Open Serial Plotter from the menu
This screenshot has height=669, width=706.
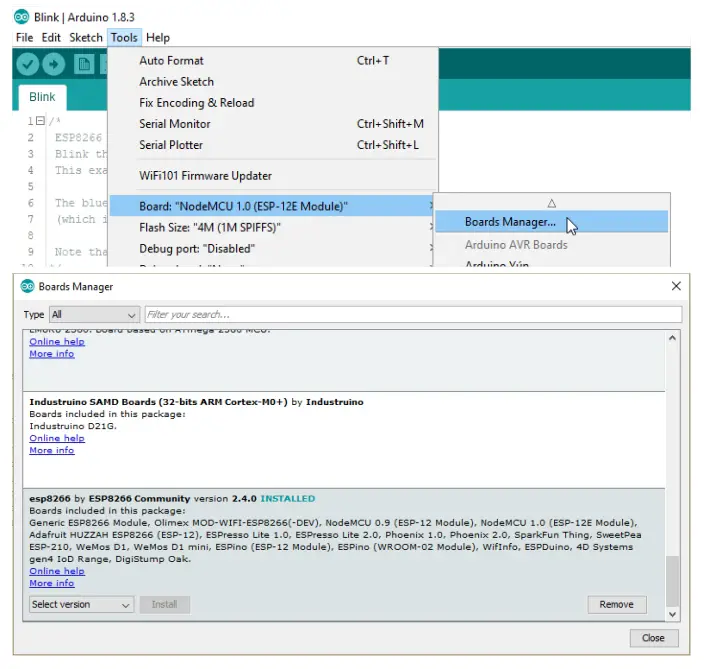point(273,145)
